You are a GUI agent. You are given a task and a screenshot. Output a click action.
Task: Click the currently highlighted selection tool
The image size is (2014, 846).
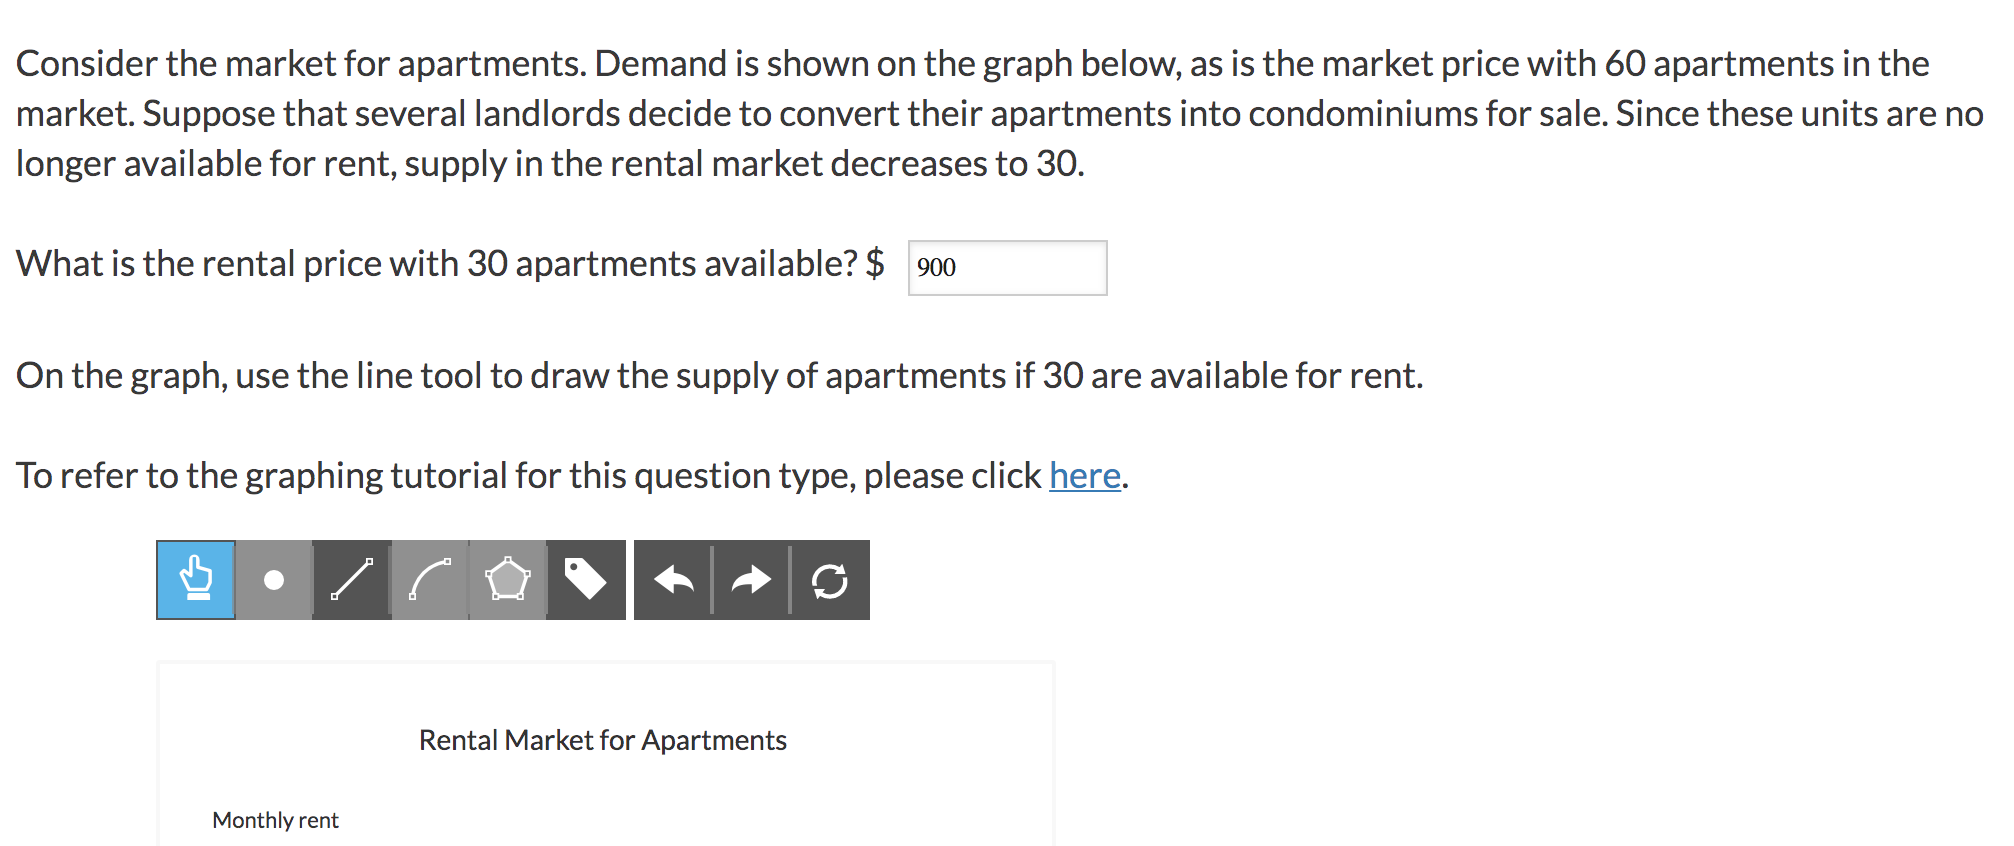point(196,580)
